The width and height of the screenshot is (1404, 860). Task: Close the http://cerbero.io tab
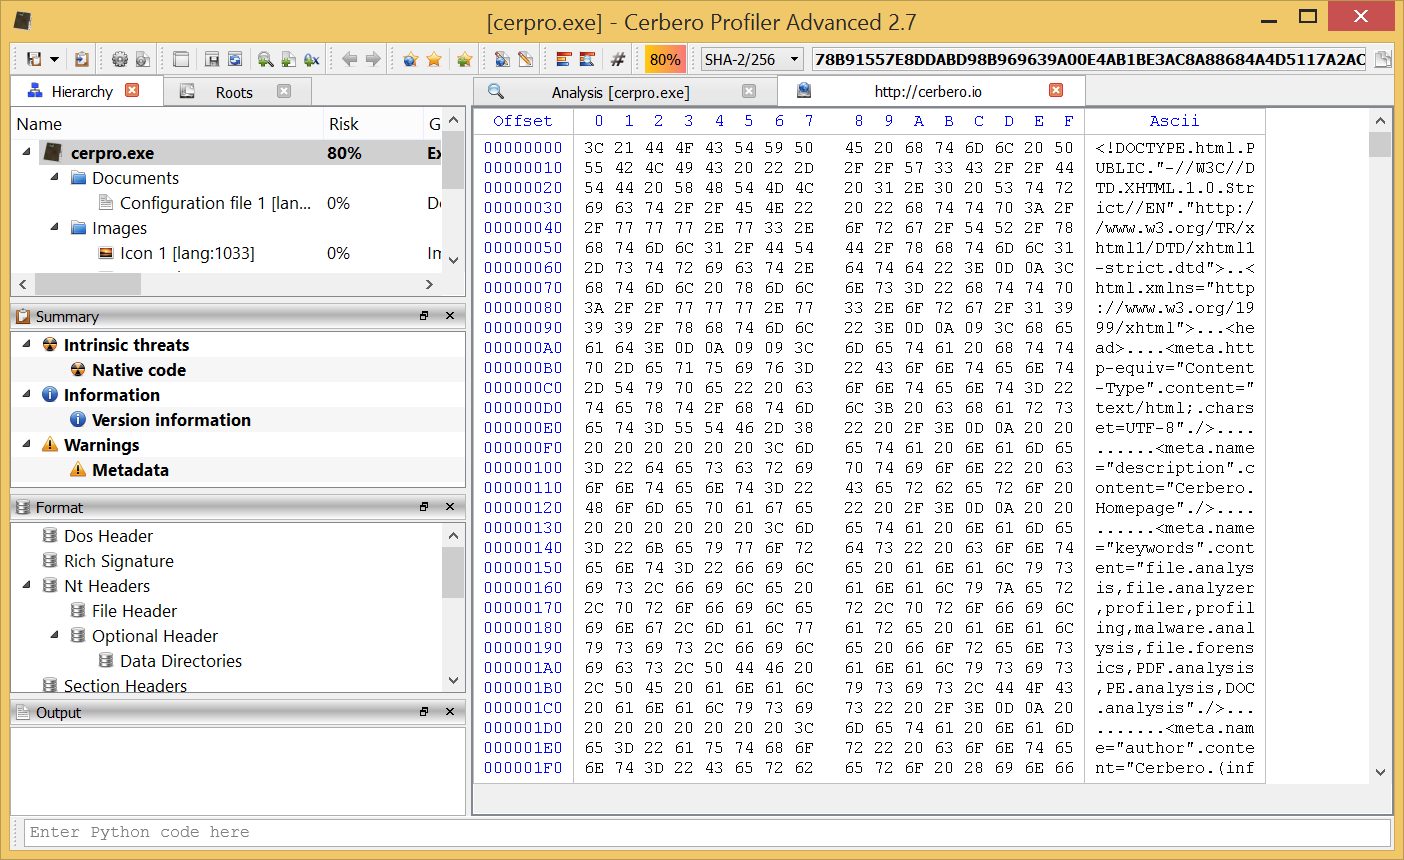1056,90
